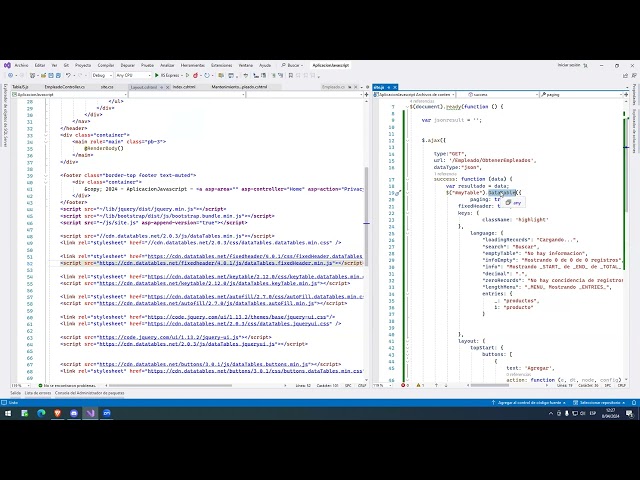Switch to Mantenimiento...pleado.cshtml tab
The image size is (640, 480).
pos(239,87)
